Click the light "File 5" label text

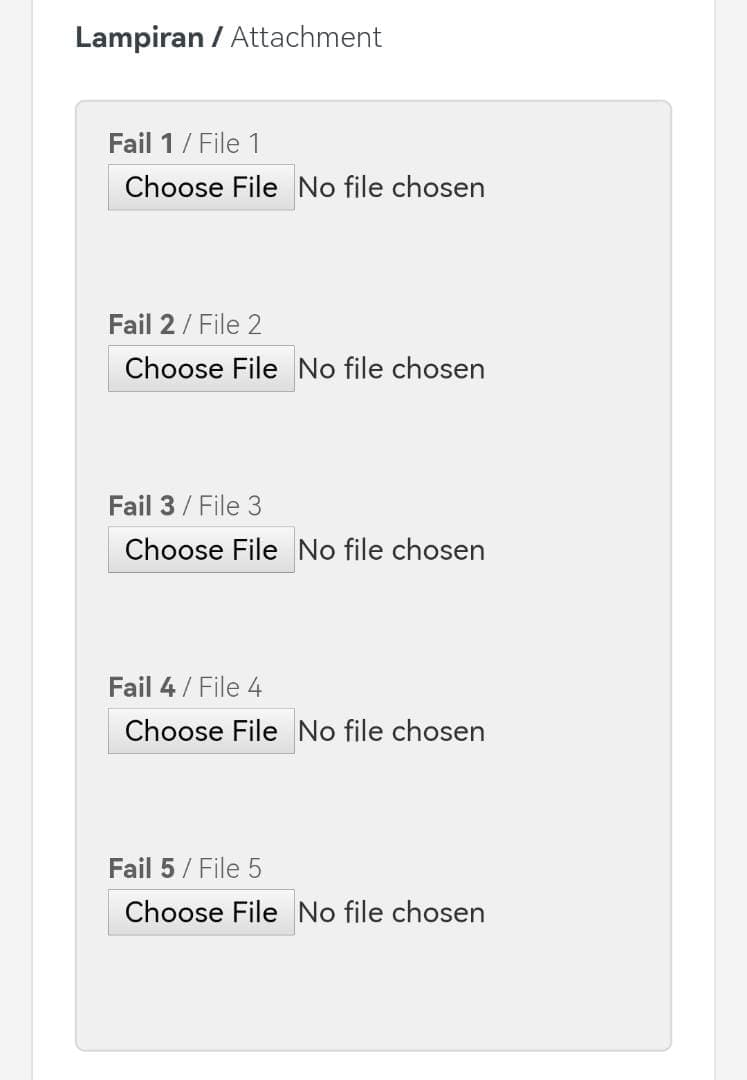coord(230,868)
